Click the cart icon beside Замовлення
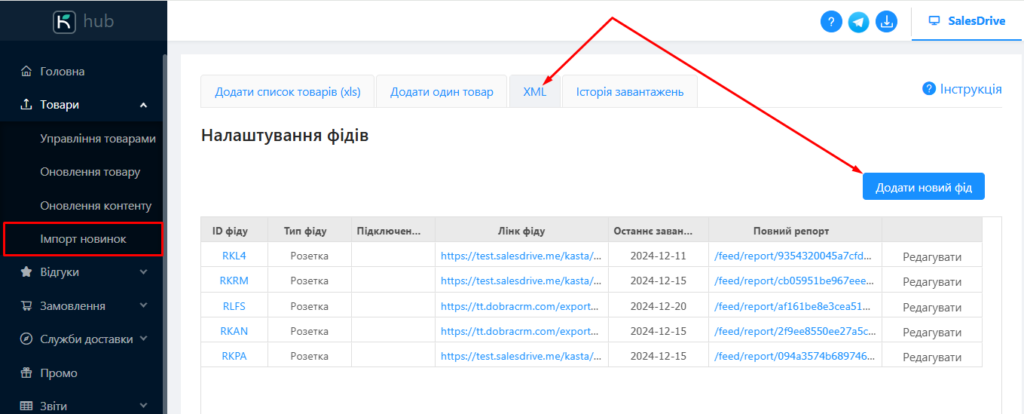 [x=25, y=306]
